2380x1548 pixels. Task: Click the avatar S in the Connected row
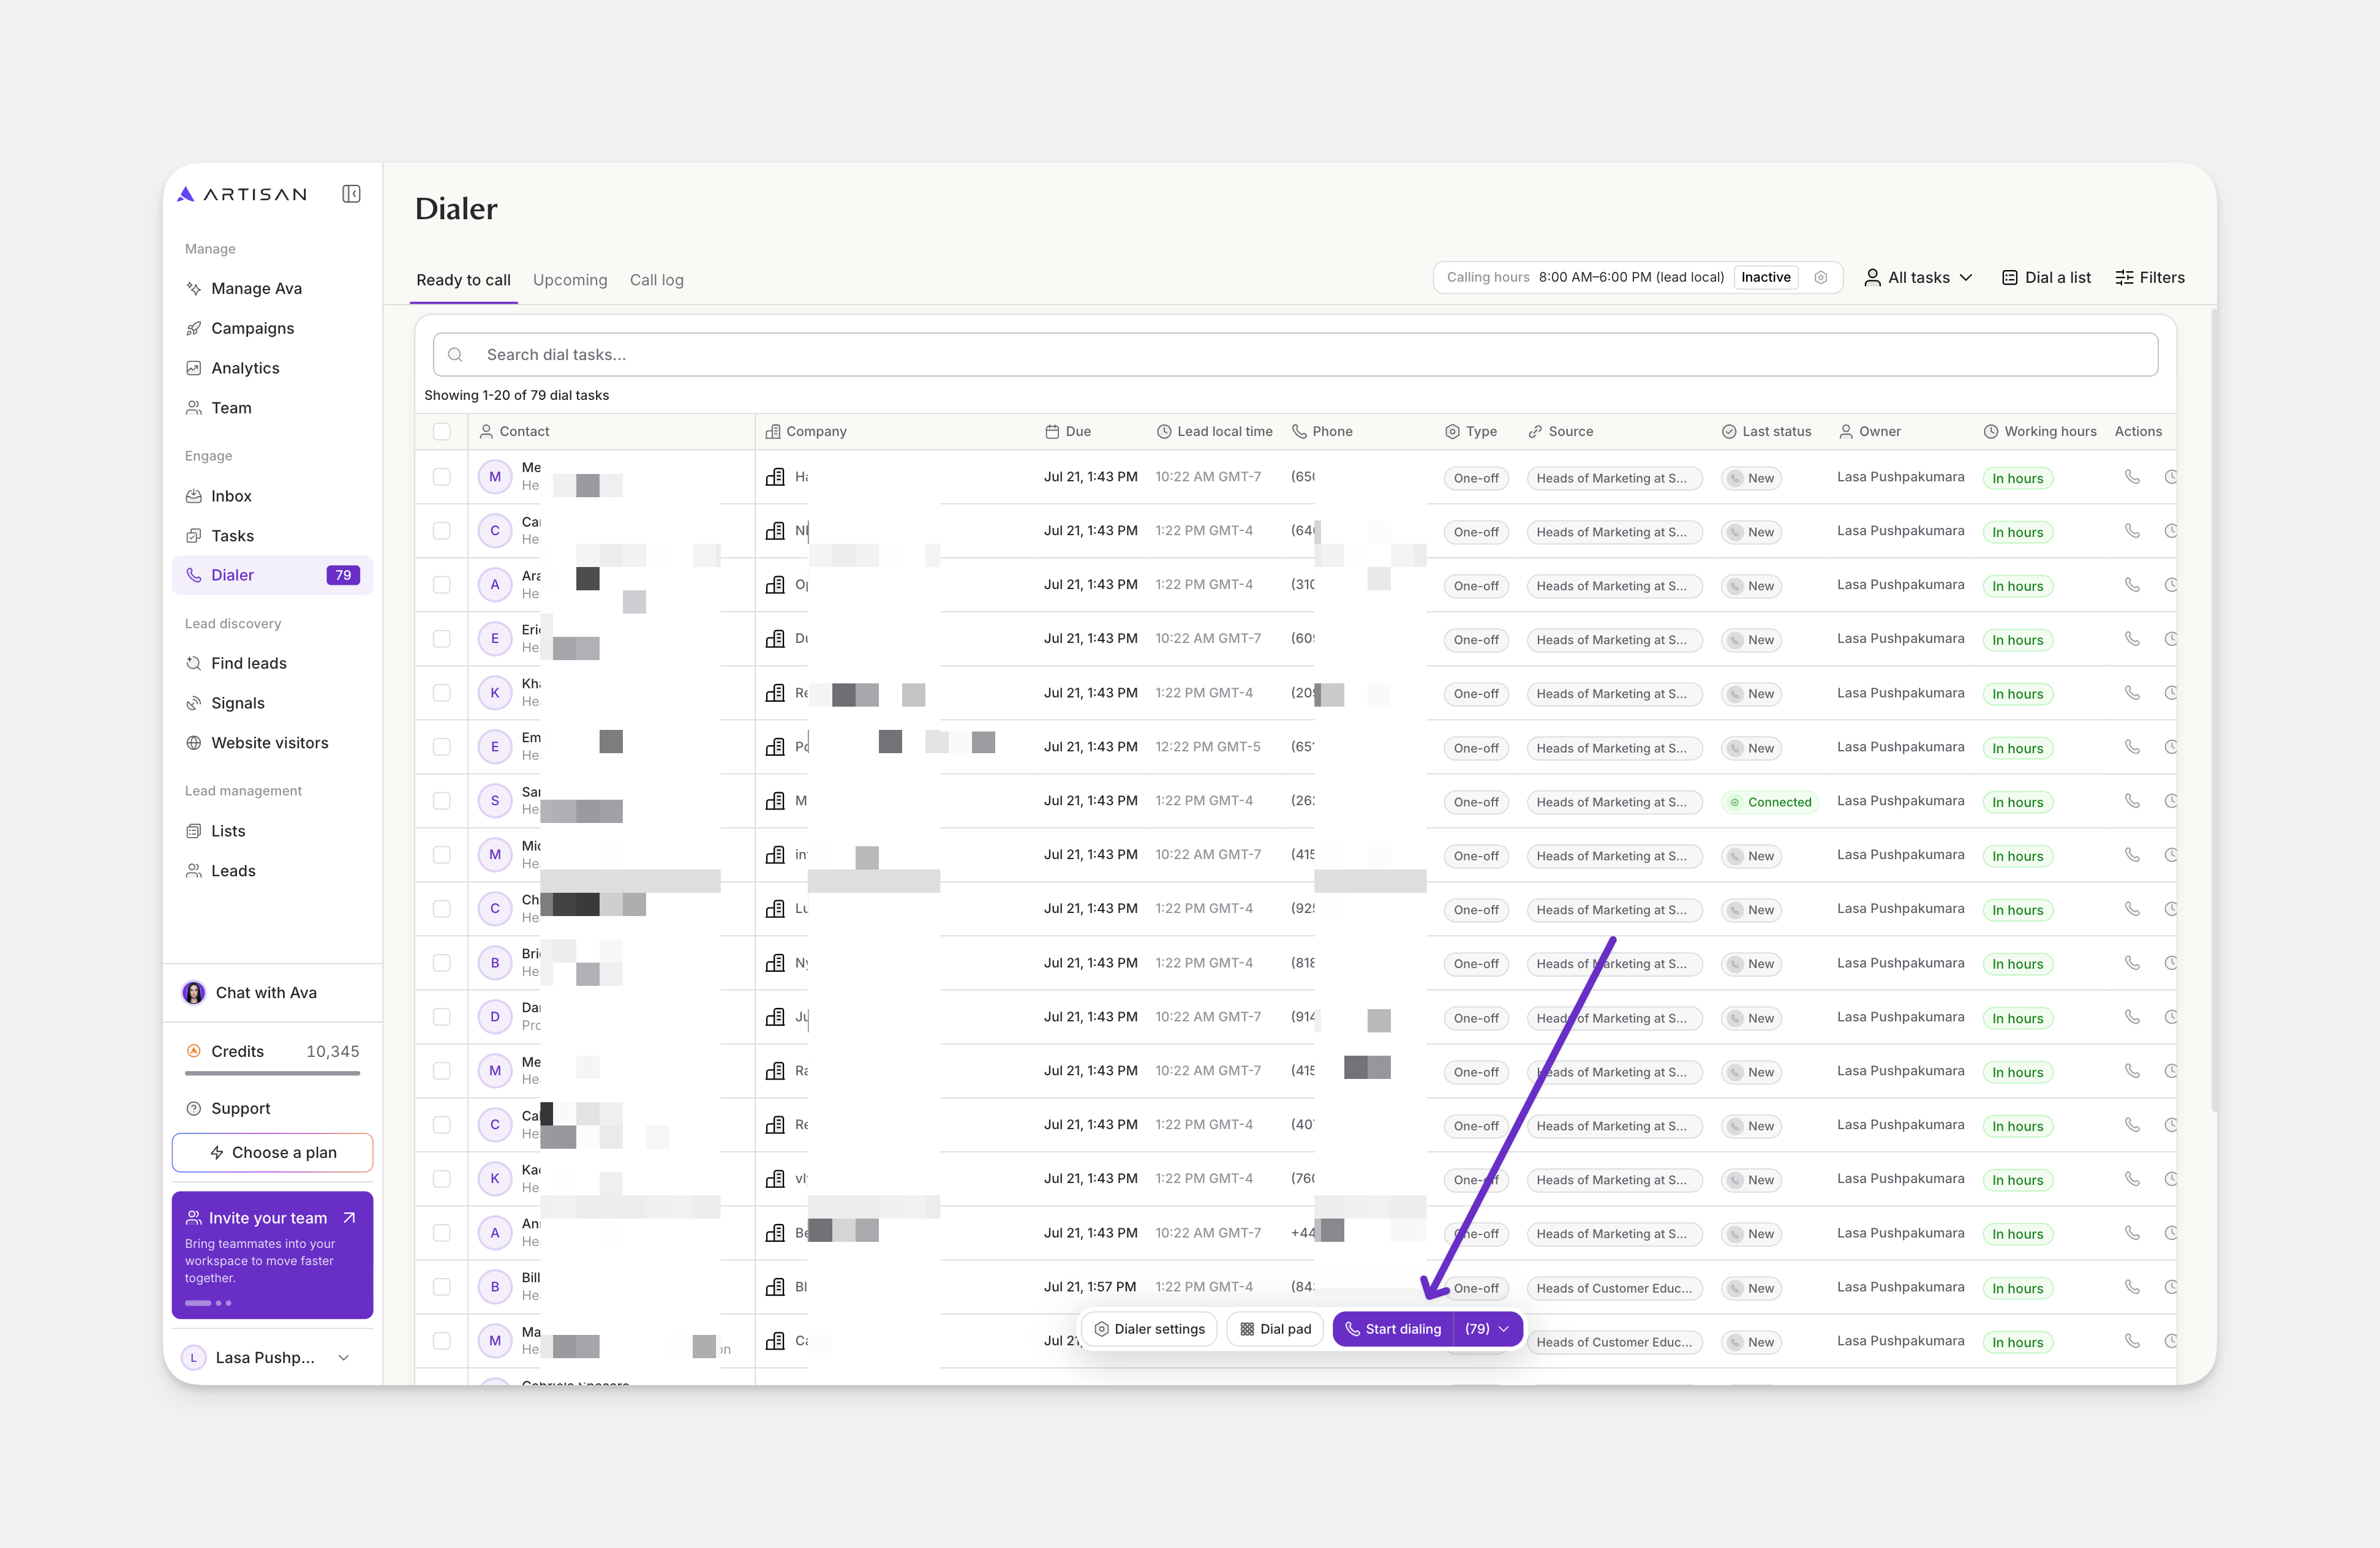point(494,801)
